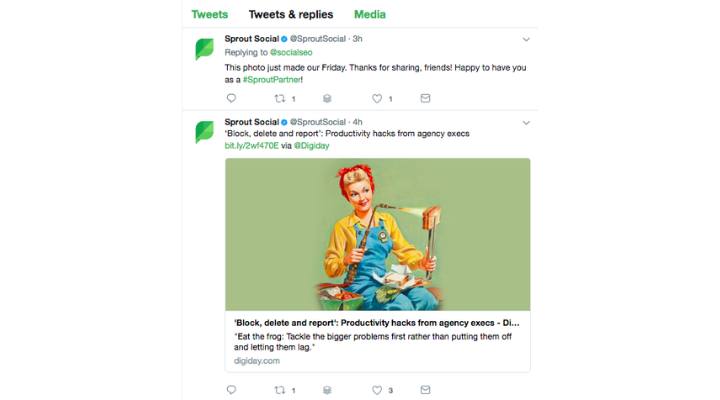This screenshot has height=400, width=720.
Task: Send first tweet via direct message
Action: click(x=425, y=98)
